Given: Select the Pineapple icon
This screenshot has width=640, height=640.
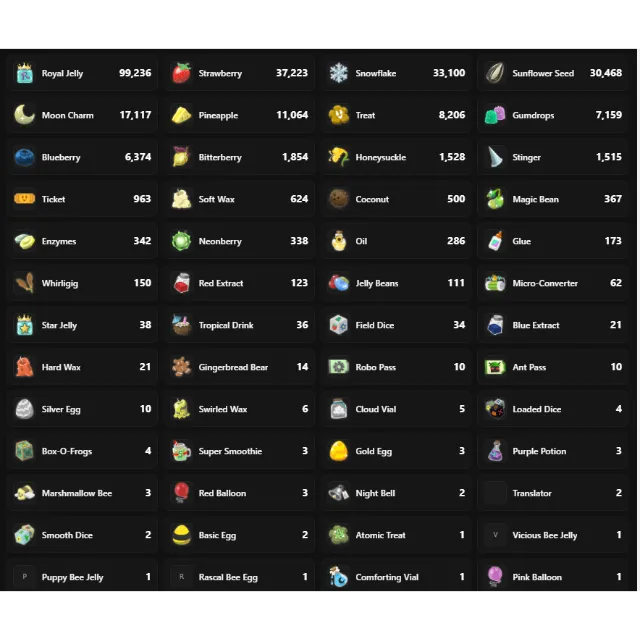Looking at the screenshot, I should click(x=181, y=115).
